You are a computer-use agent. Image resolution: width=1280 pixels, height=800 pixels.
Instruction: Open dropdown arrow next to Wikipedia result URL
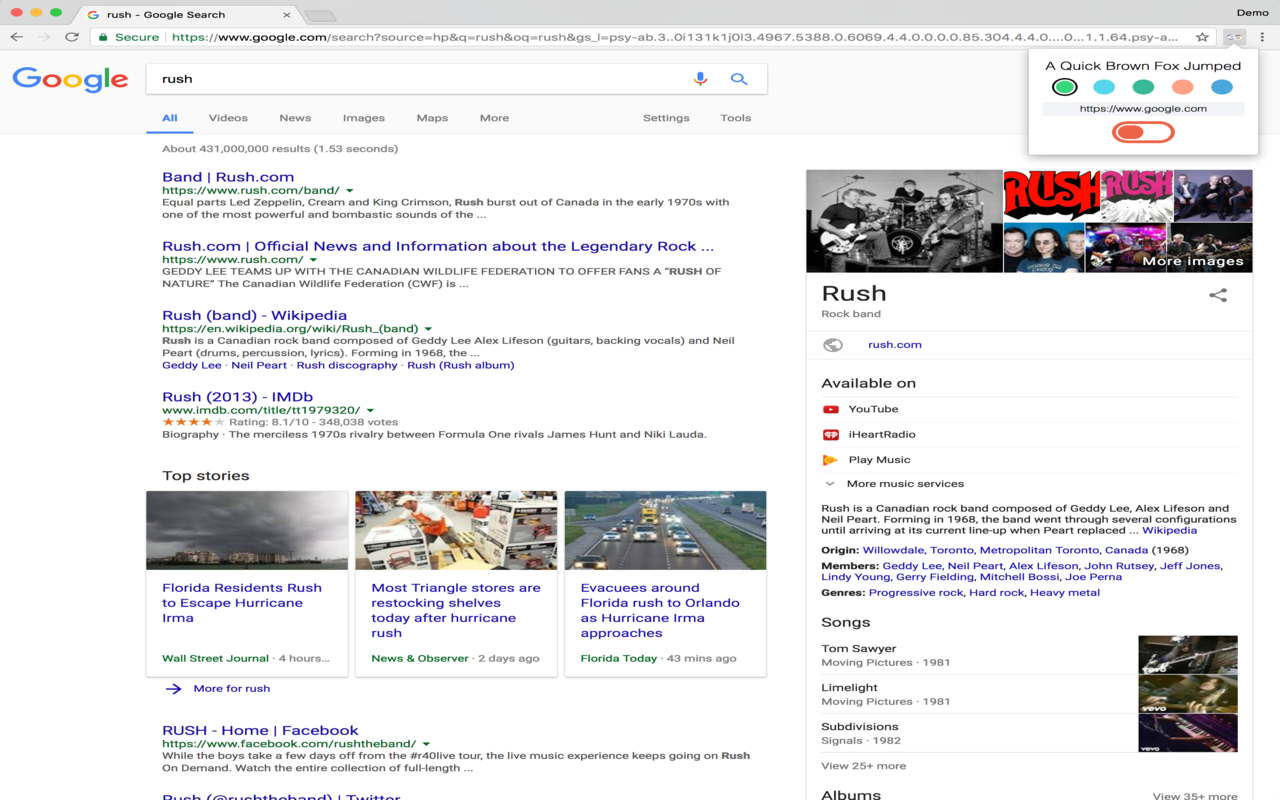tap(428, 329)
